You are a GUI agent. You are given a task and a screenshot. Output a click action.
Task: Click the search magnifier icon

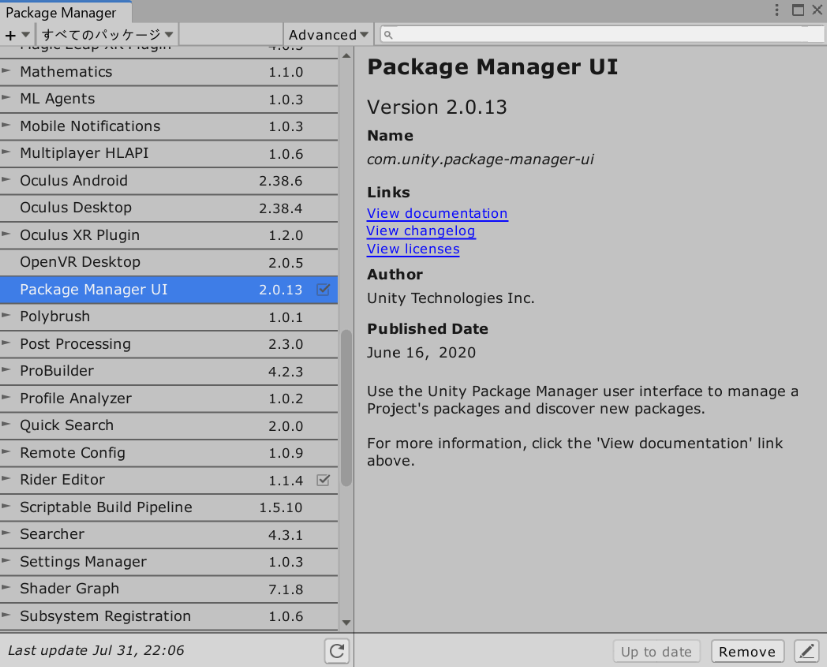[388, 35]
